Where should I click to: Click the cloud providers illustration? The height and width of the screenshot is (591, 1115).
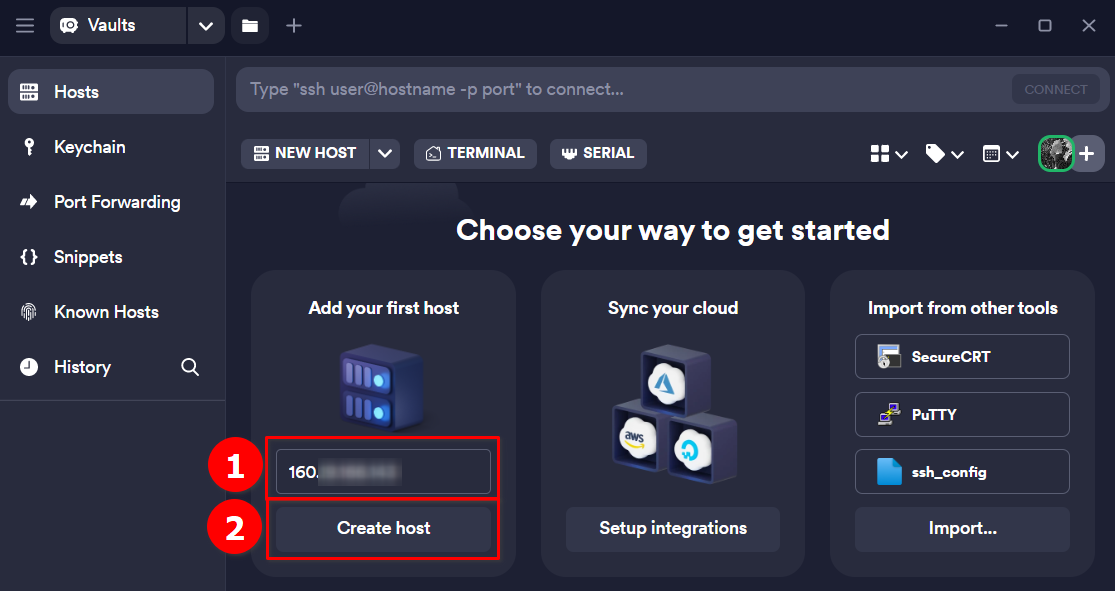[673, 415]
